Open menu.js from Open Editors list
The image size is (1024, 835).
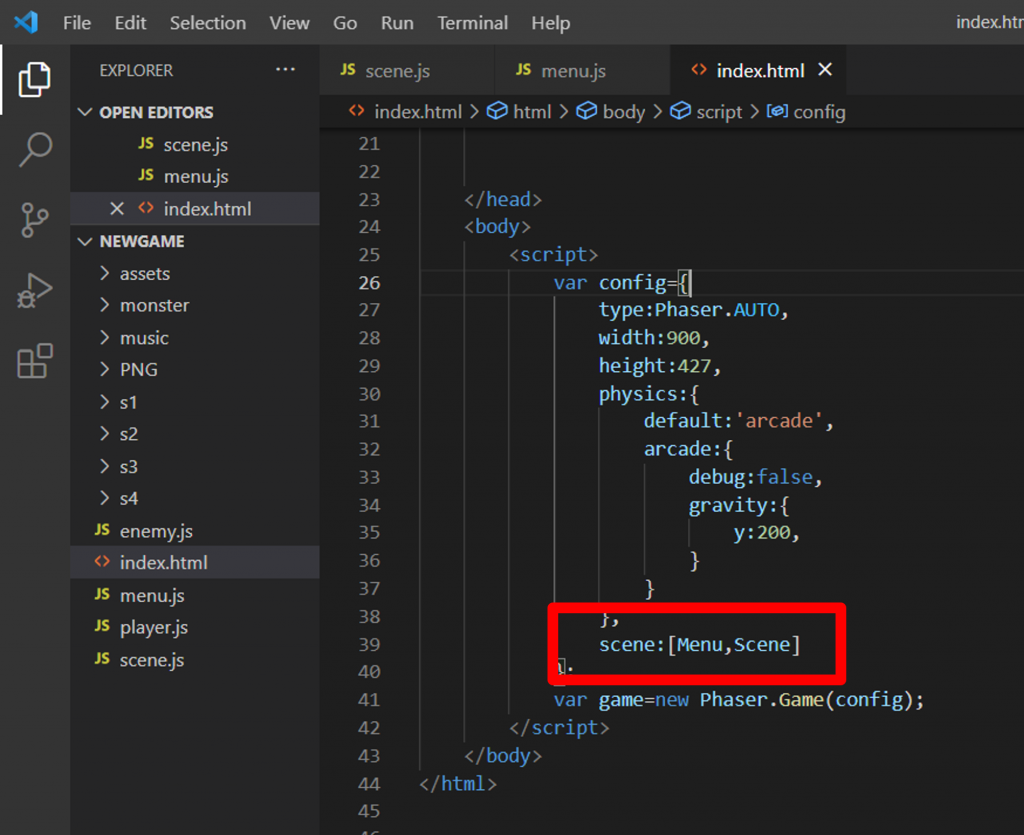(x=195, y=176)
